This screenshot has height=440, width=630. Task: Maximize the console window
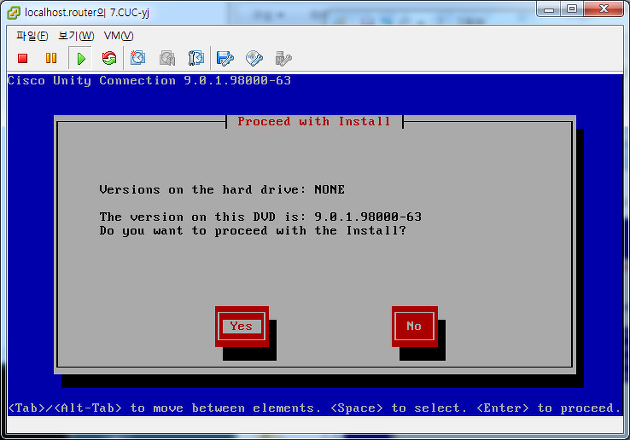572,9
